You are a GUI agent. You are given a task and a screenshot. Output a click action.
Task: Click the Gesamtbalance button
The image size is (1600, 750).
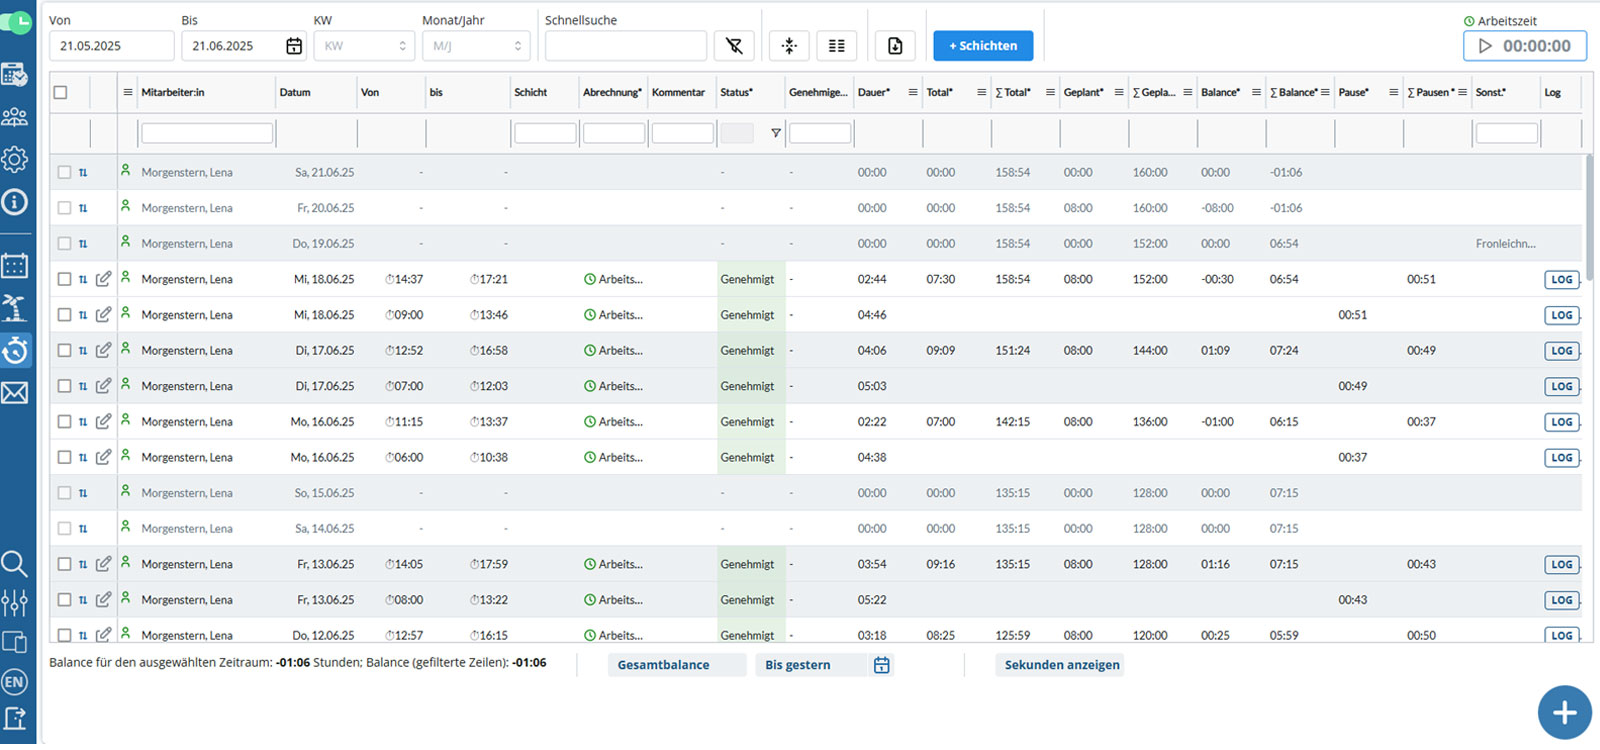[x=677, y=665]
